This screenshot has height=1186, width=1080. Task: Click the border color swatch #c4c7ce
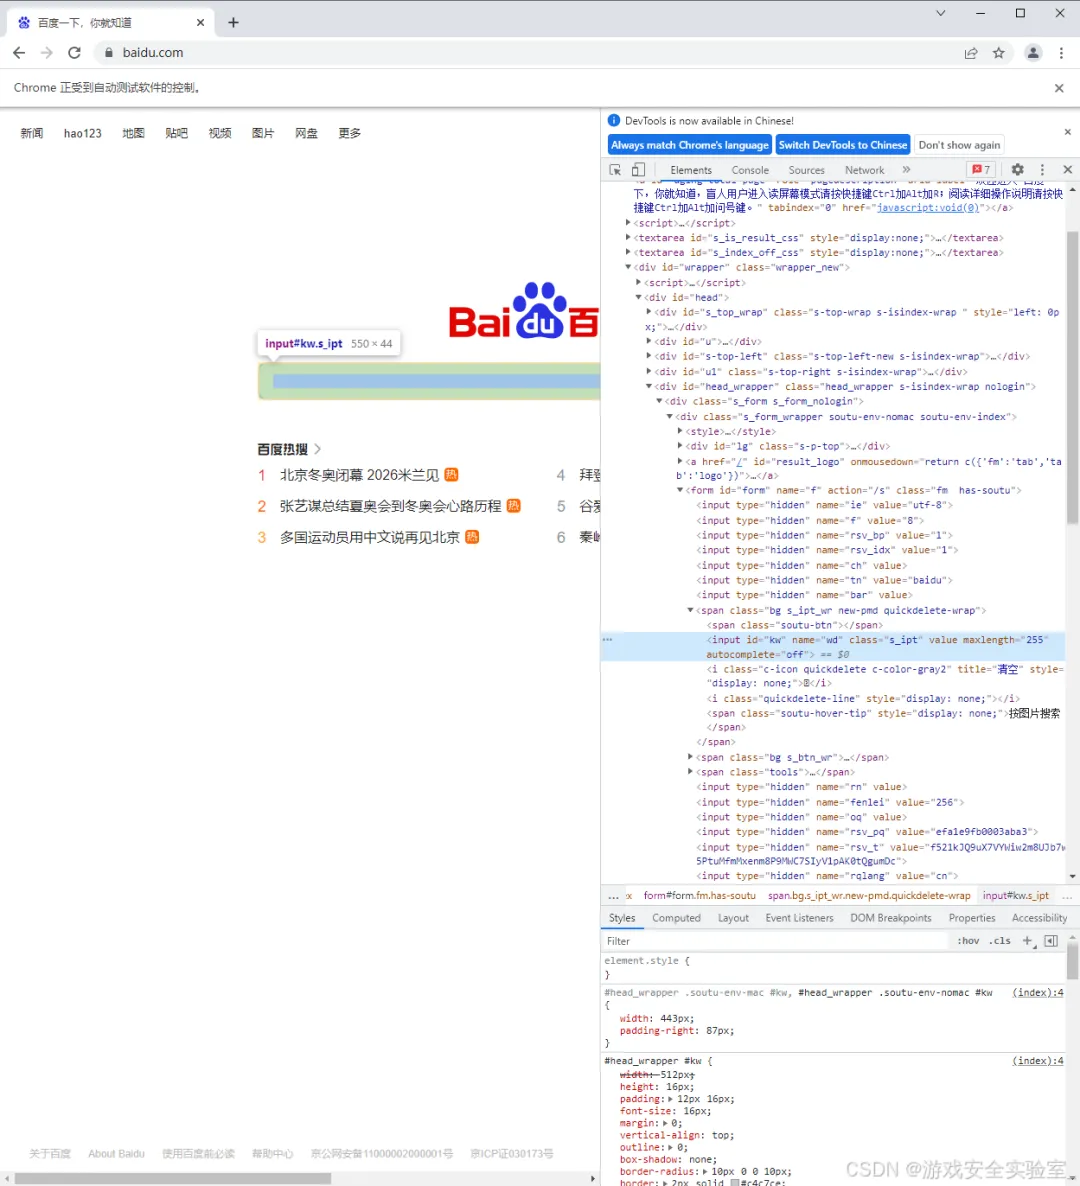[735, 1182]
